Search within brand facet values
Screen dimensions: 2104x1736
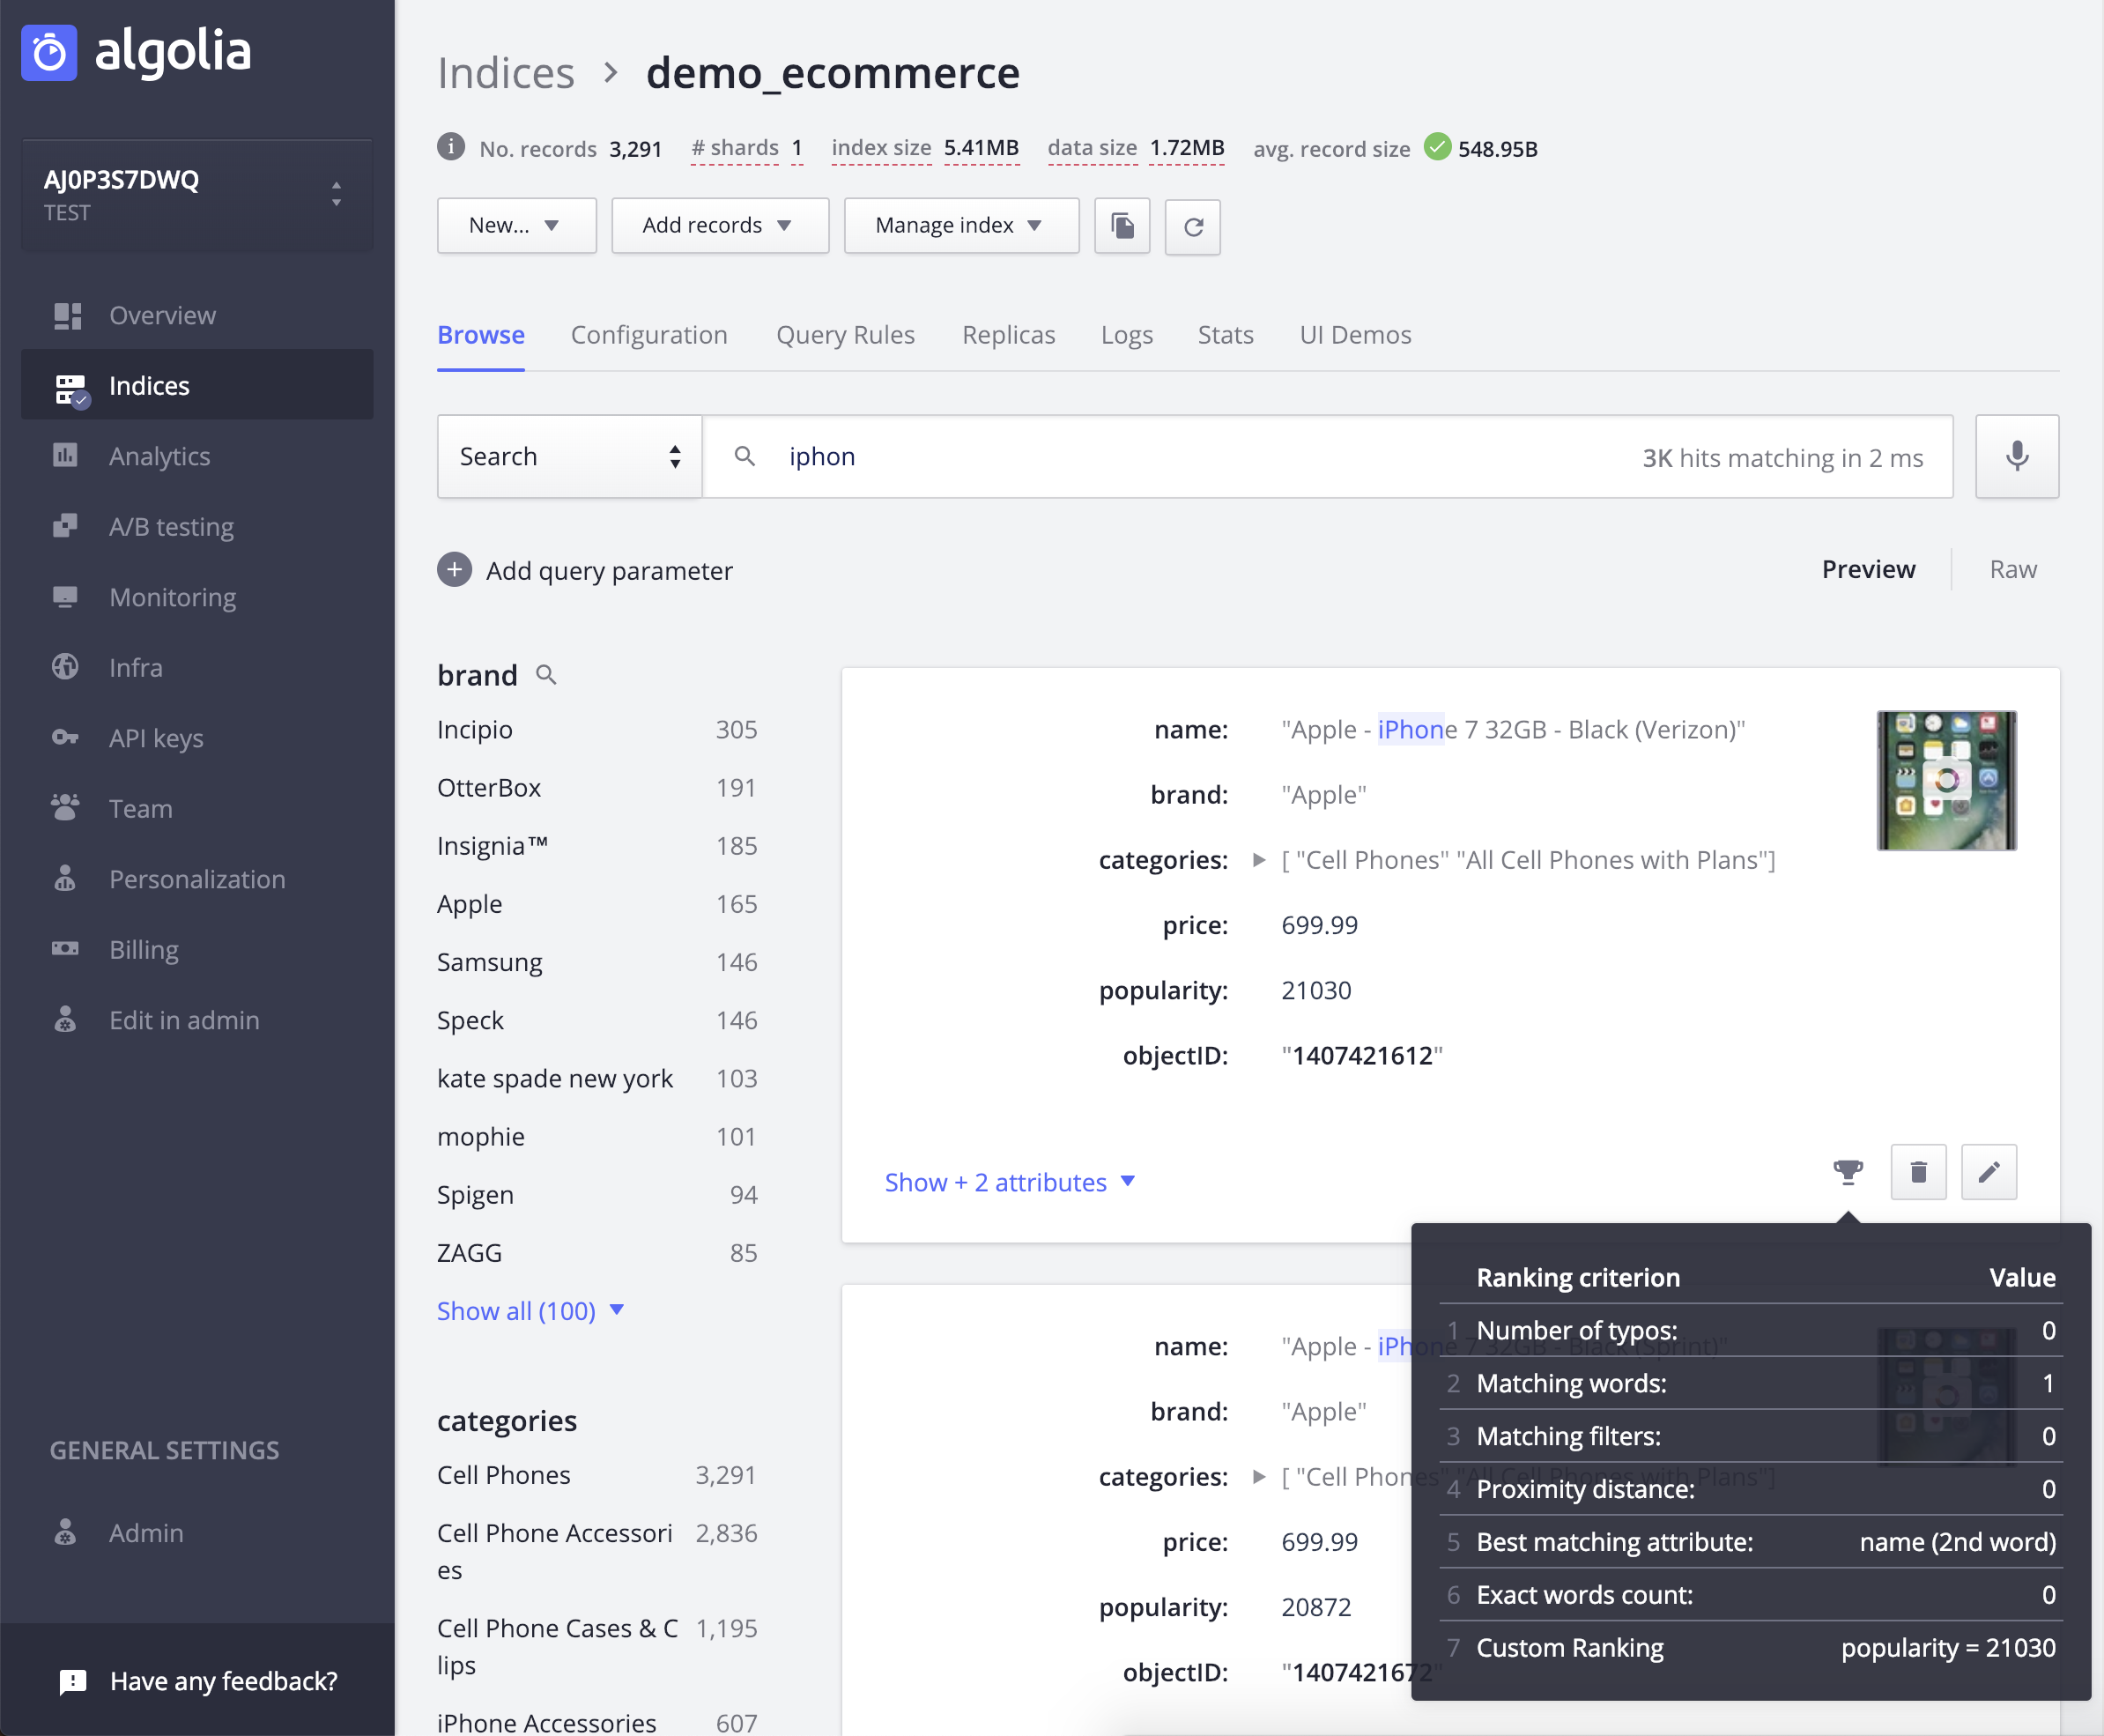tap(546, 675)
